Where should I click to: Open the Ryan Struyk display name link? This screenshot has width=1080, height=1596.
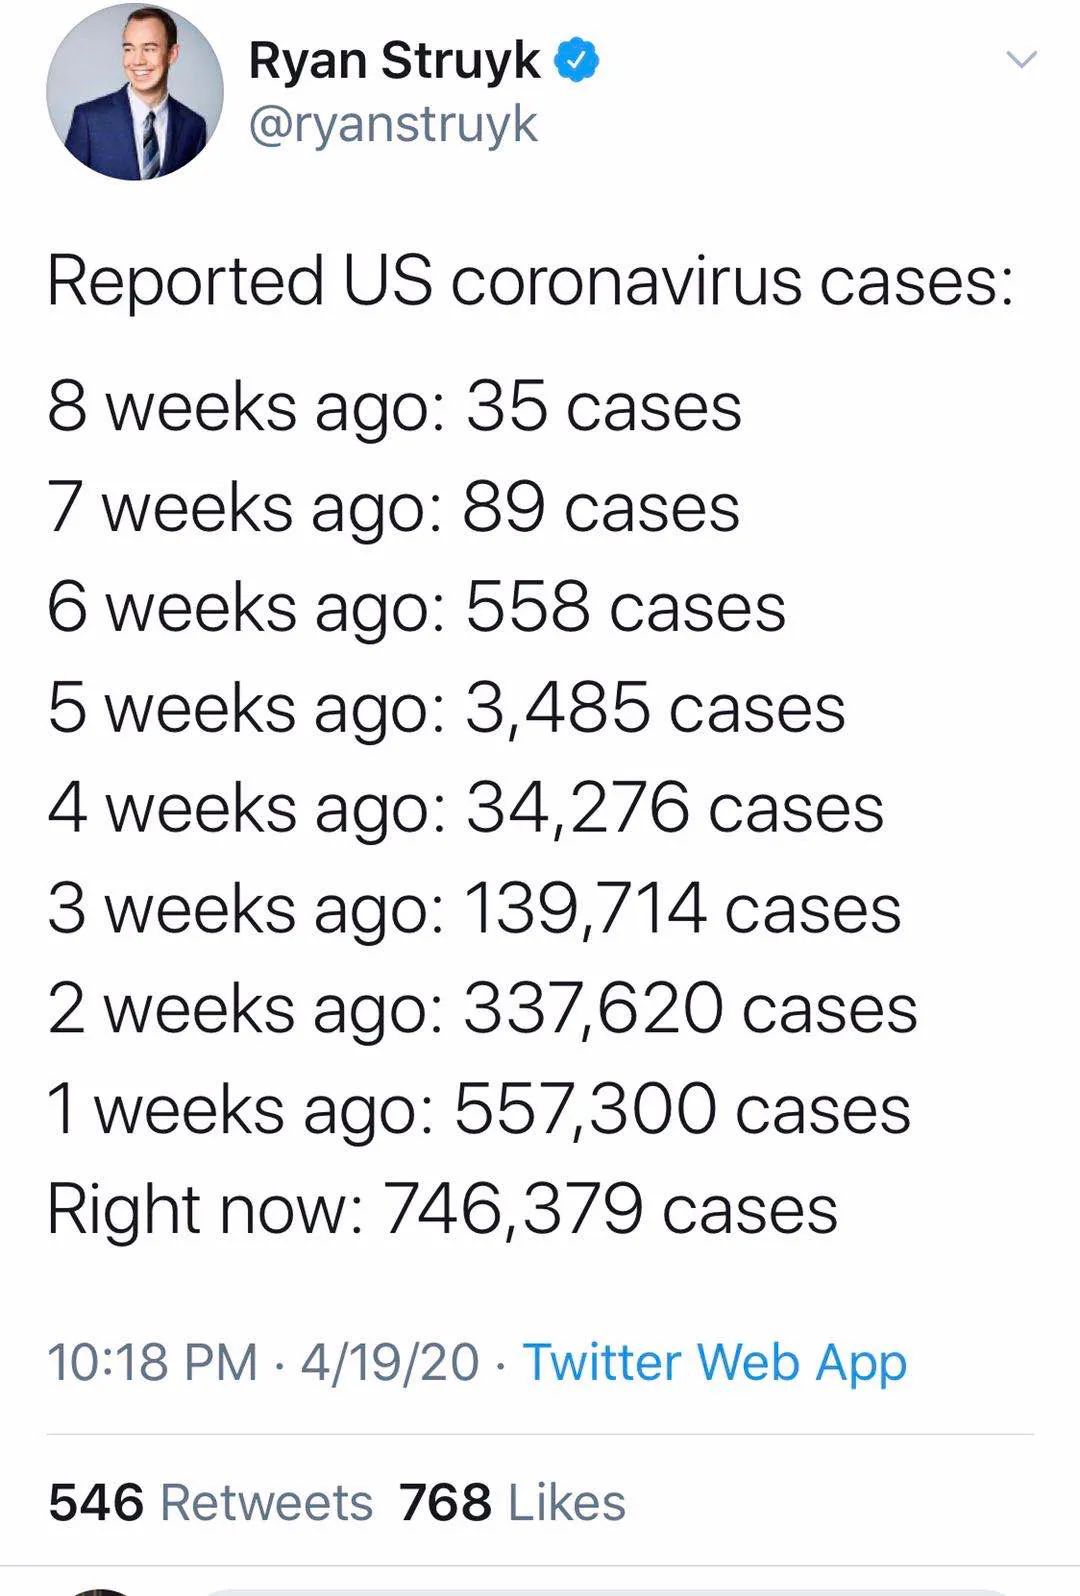pos(394,60)
